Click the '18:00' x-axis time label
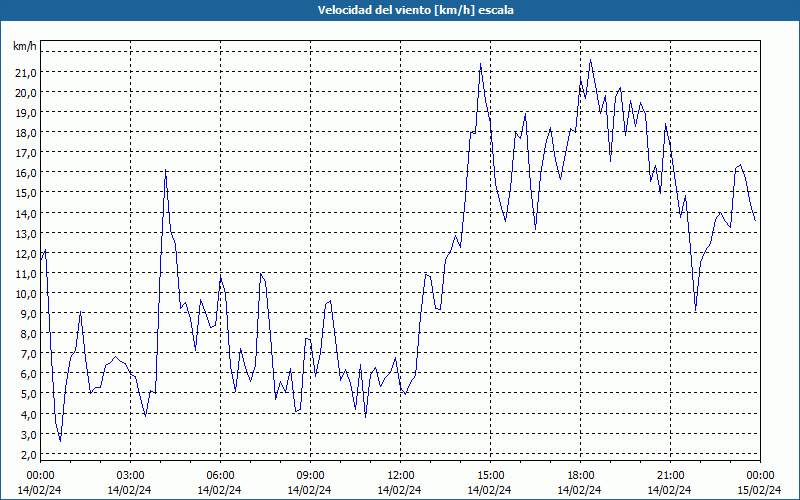The width and height of the screenshot is (800, 500). pyautogui.click(x=581, y=475)
